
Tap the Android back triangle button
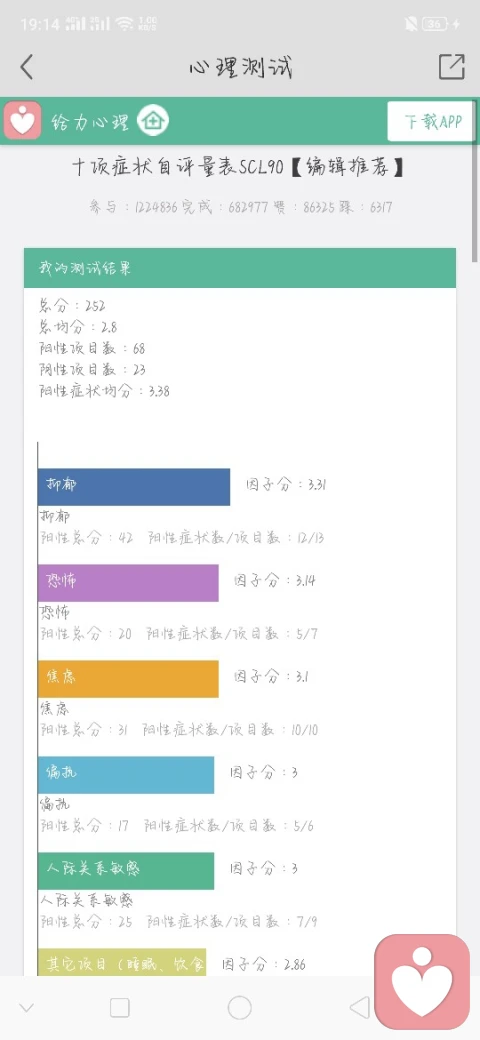359,1008
